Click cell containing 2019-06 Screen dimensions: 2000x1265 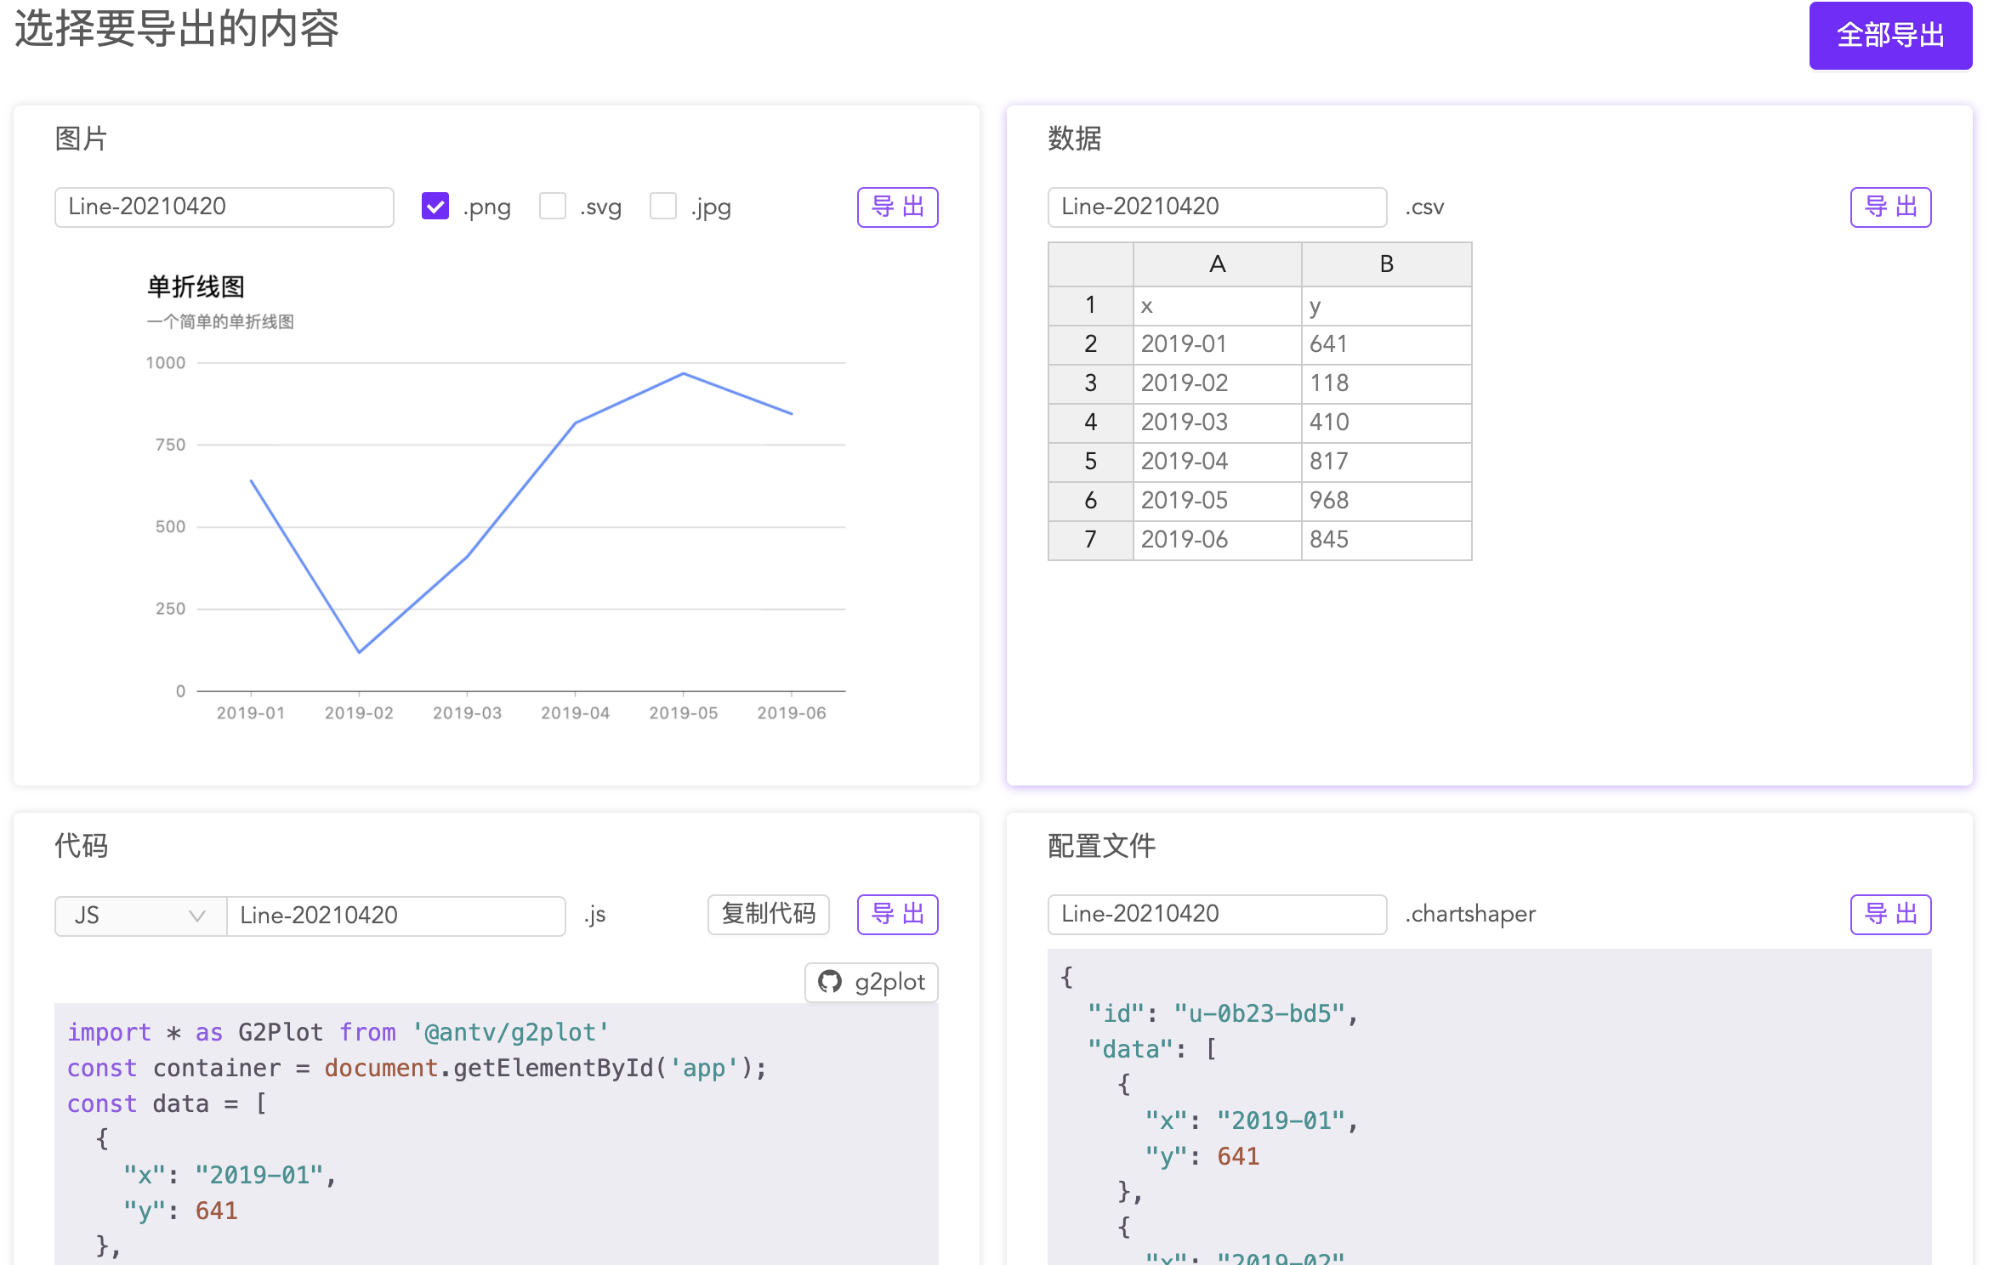1217,539
